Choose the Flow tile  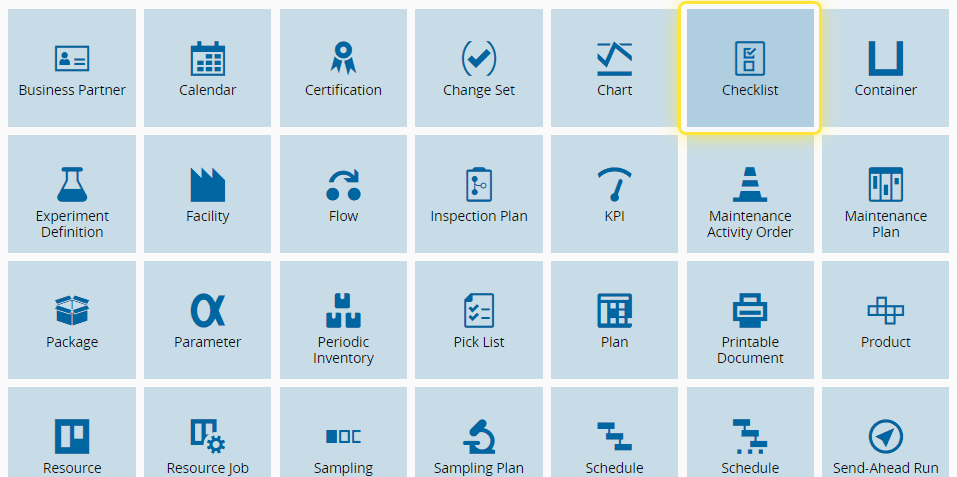coord(343,194)
